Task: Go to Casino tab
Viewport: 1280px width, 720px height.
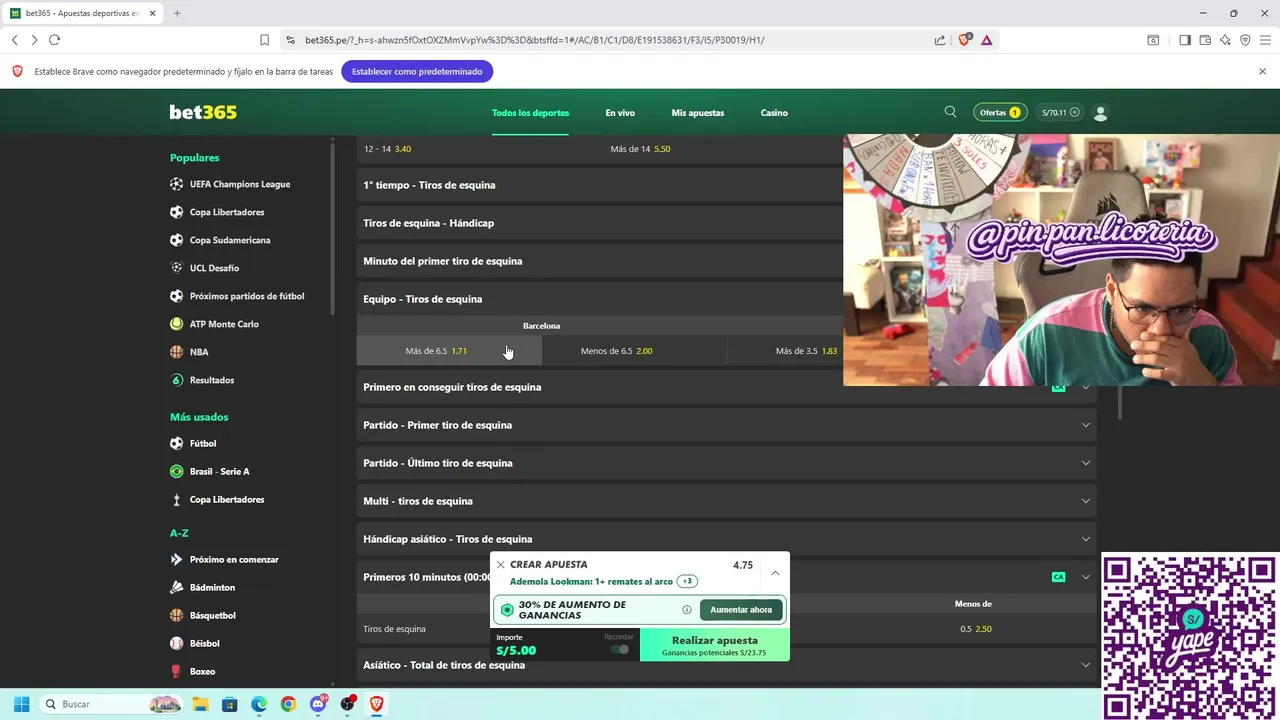Action: (x=774, y=113)
